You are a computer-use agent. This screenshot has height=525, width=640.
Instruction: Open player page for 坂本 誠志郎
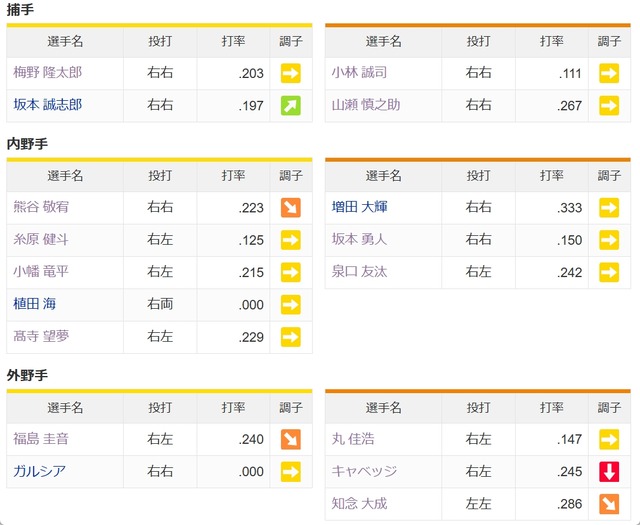tap(48, 105)
